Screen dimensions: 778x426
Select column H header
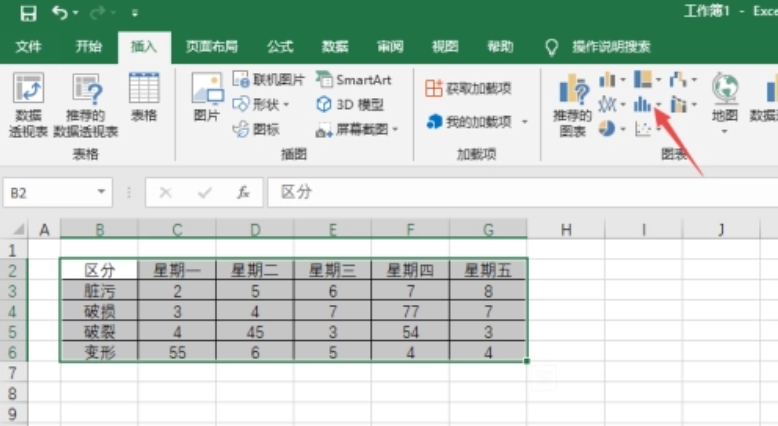(x=566, y=230)
